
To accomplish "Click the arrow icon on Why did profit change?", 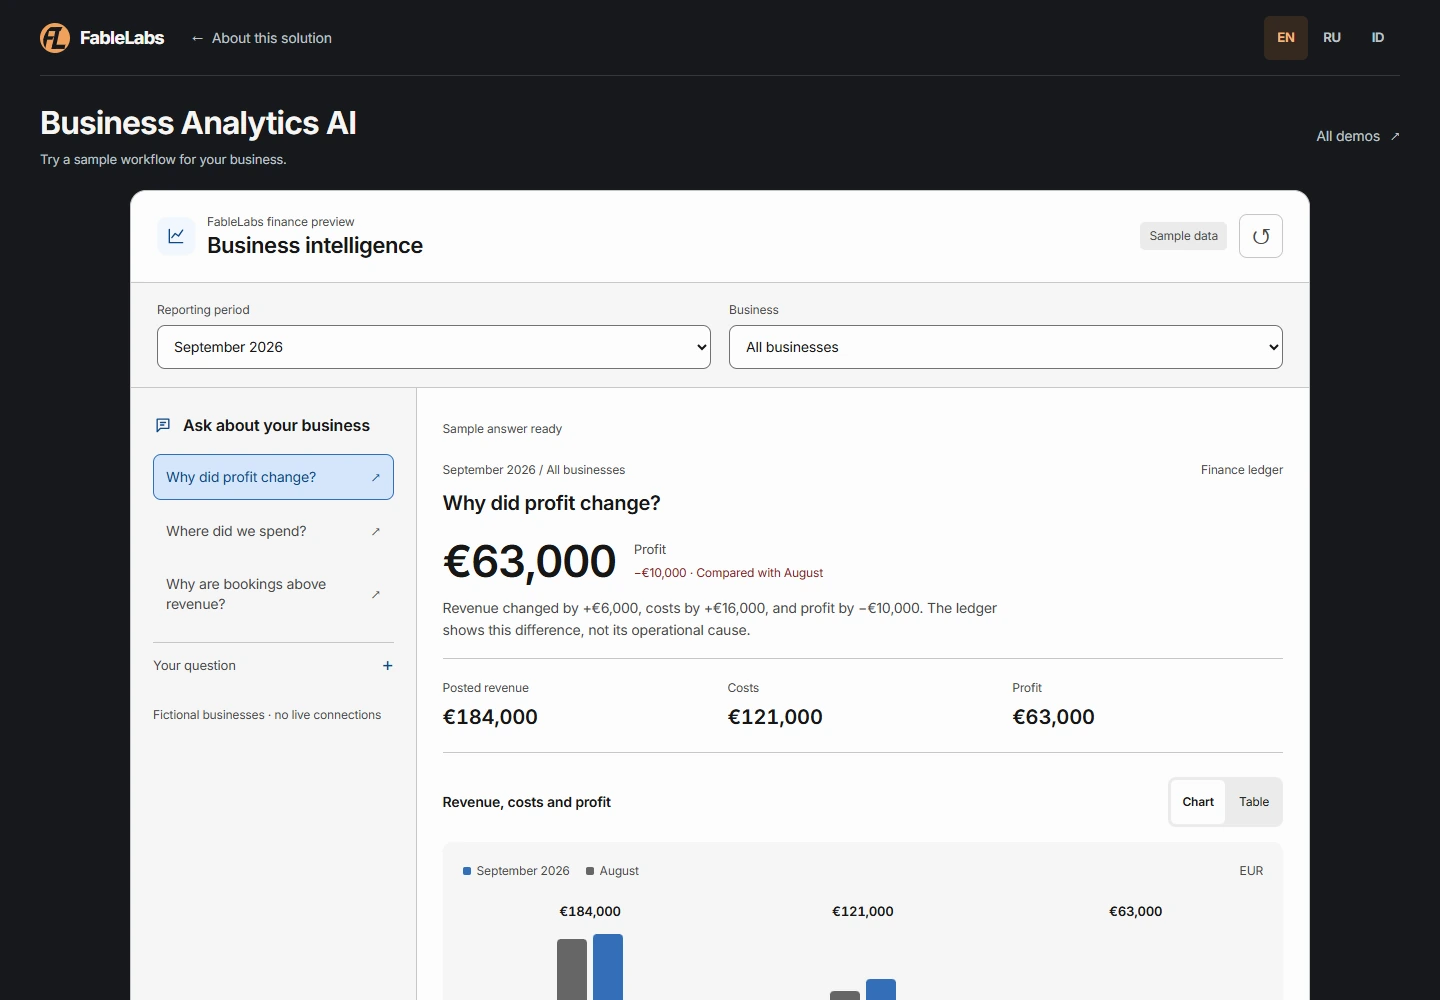I will click(x=376, y=477).
